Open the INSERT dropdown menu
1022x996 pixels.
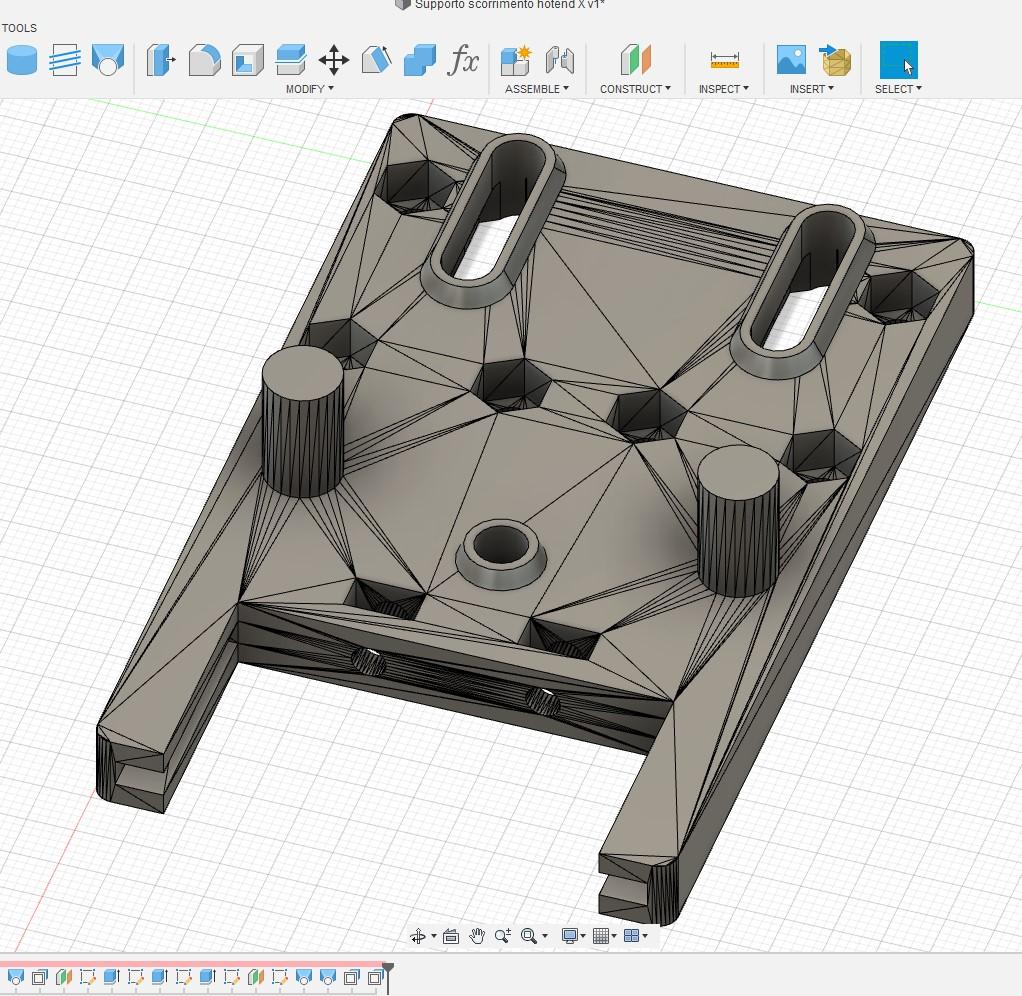click(812, 89)
